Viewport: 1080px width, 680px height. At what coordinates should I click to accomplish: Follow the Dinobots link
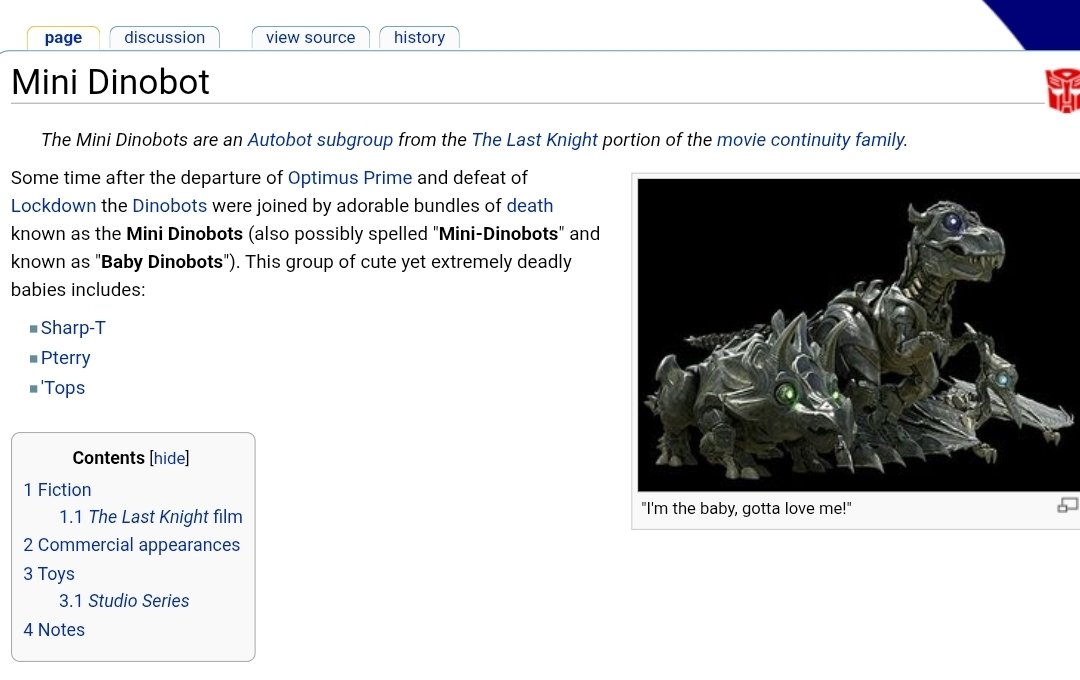170,205
